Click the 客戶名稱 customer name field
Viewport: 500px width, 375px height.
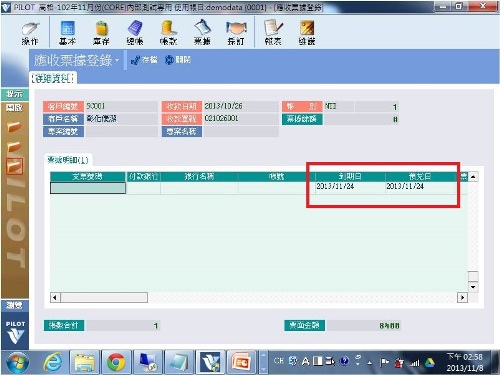(x=121, y=119)
